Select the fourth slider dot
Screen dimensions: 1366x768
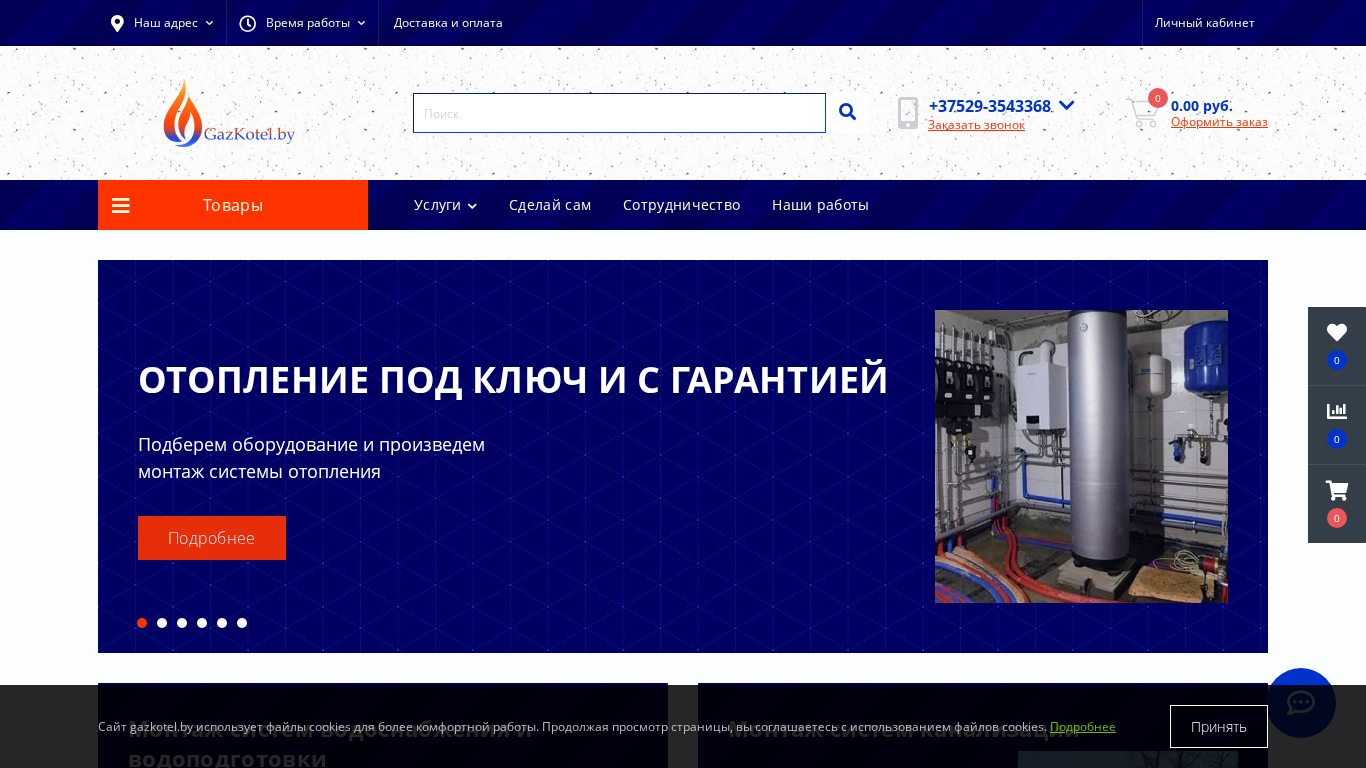point(202,623)
